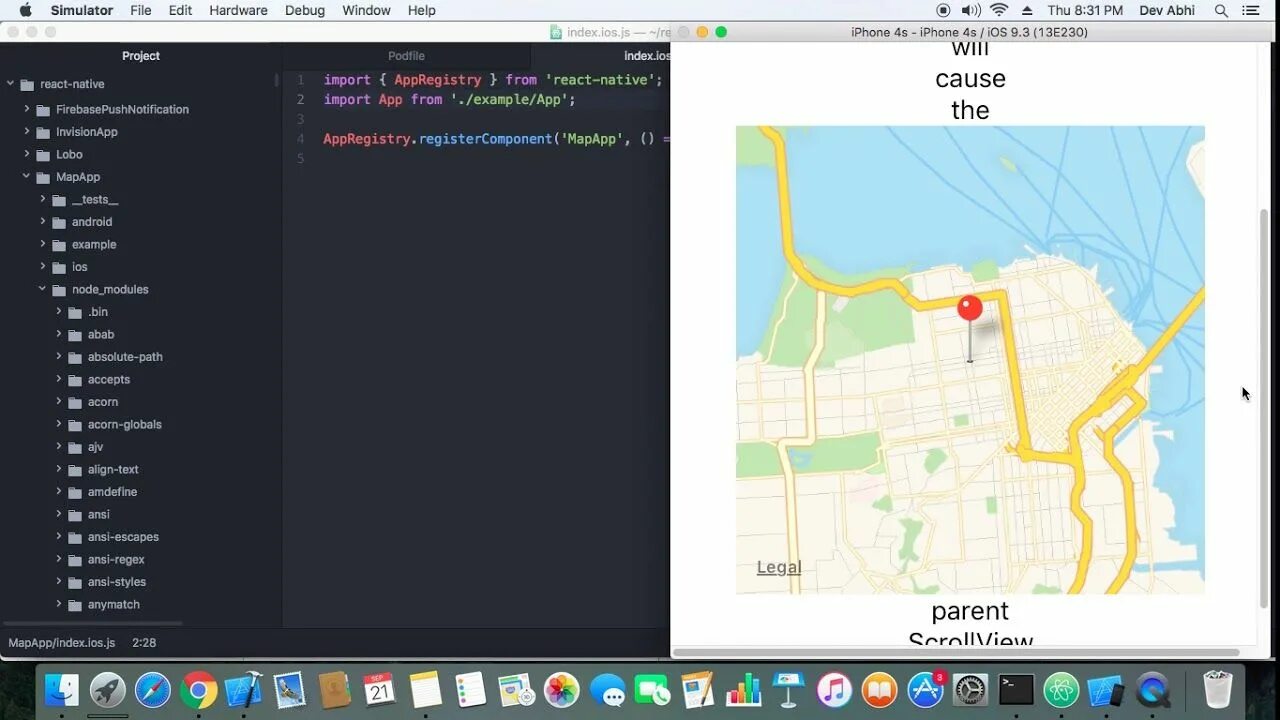The height and width of the screenshot is (720, 1280).
Task: Open QuickTime Player in the dock
Action: 1152,690
